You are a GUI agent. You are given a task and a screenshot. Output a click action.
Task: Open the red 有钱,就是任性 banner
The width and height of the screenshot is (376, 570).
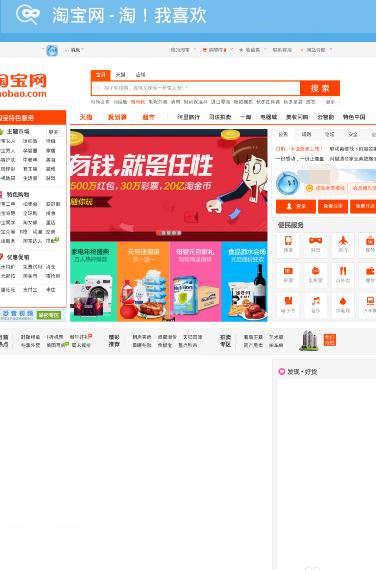point(169,185)
